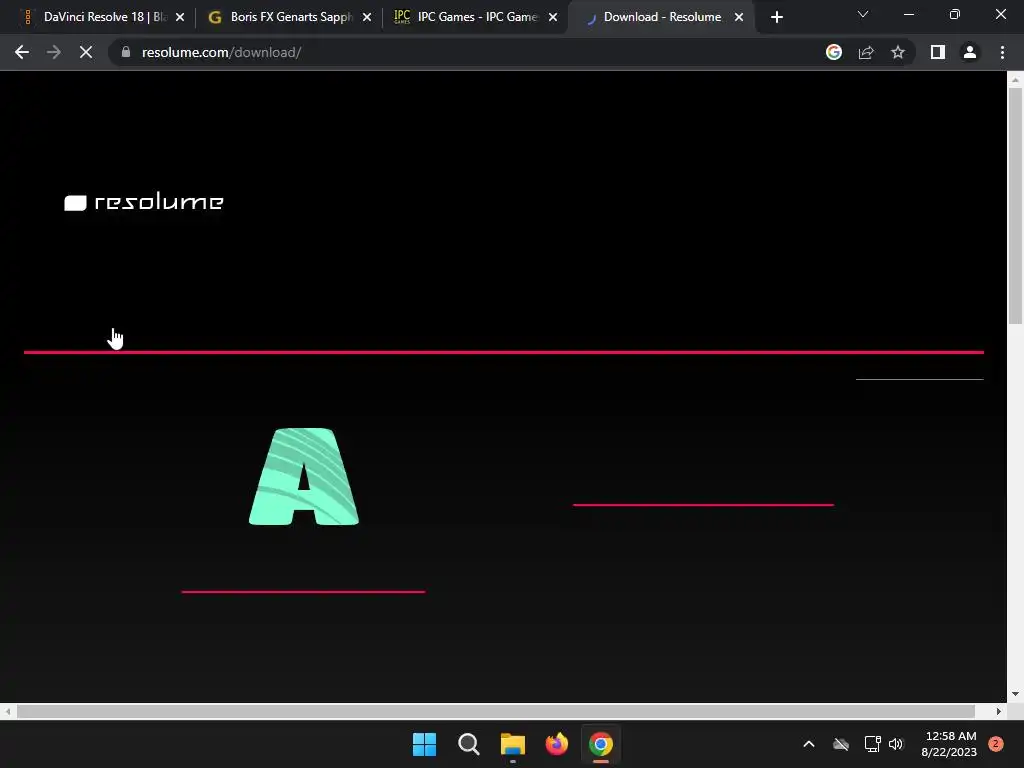Click the vertical scrollbar thumb
The image size is (1024, 768).
click(1015, 206)
